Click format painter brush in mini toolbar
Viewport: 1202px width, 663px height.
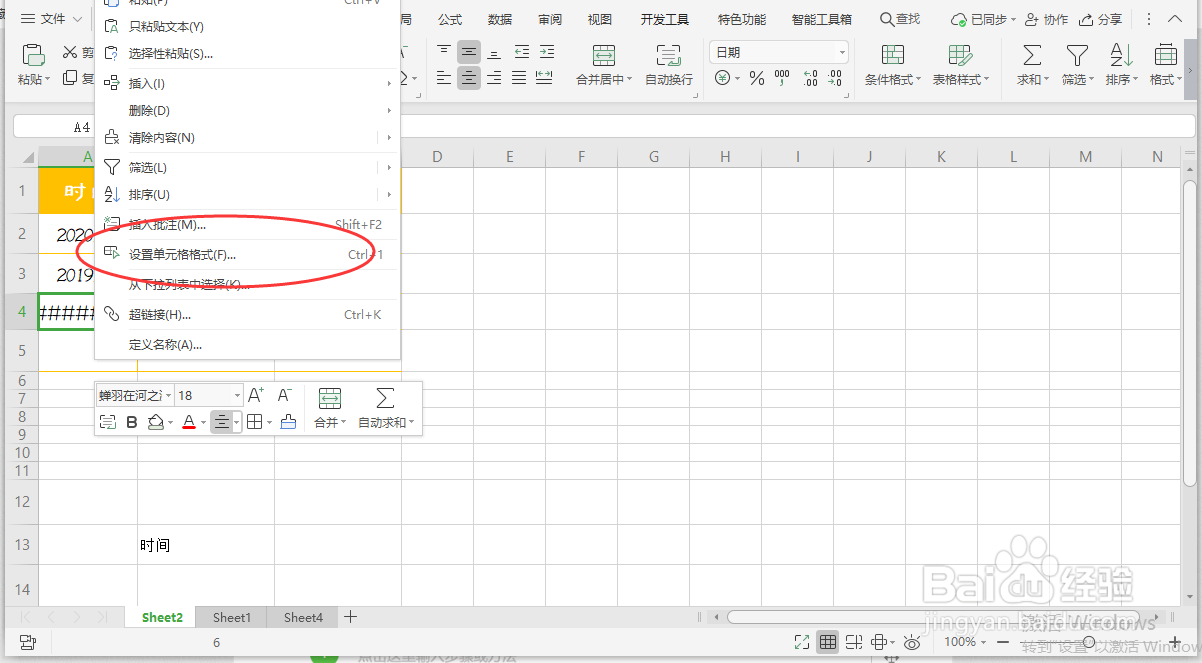click(288, 422)
